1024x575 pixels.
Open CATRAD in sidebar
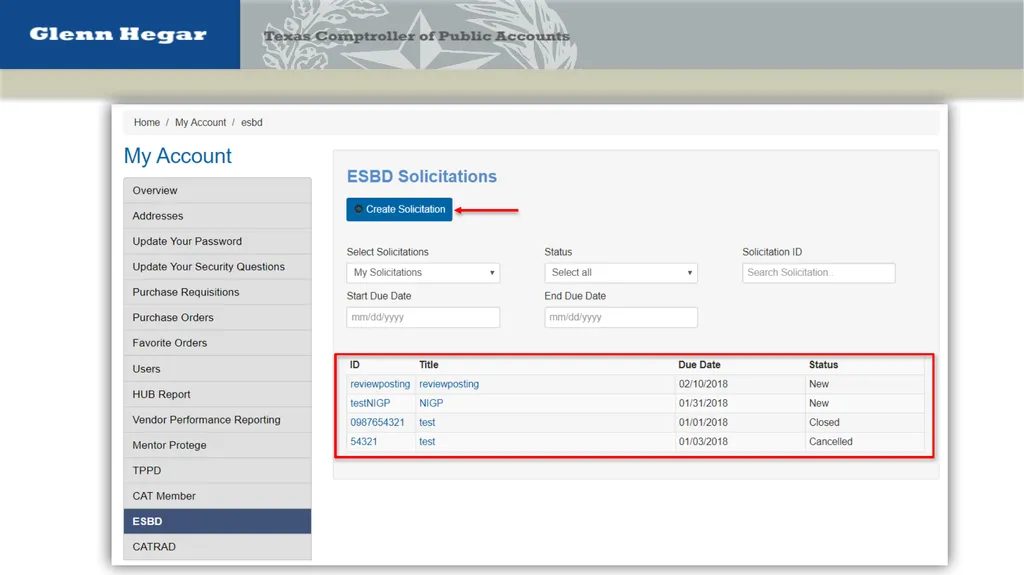[x=217, y=547]
